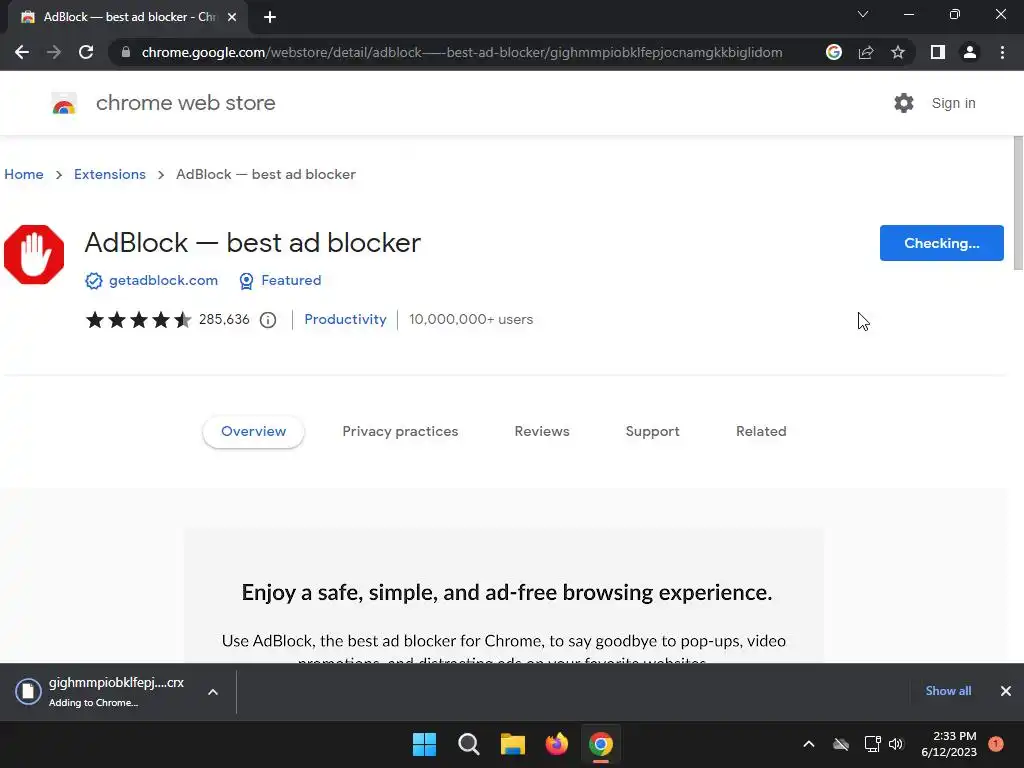The image size is (1024, 768).
Task: View site information via lock icon
Action: pos(126,52)
